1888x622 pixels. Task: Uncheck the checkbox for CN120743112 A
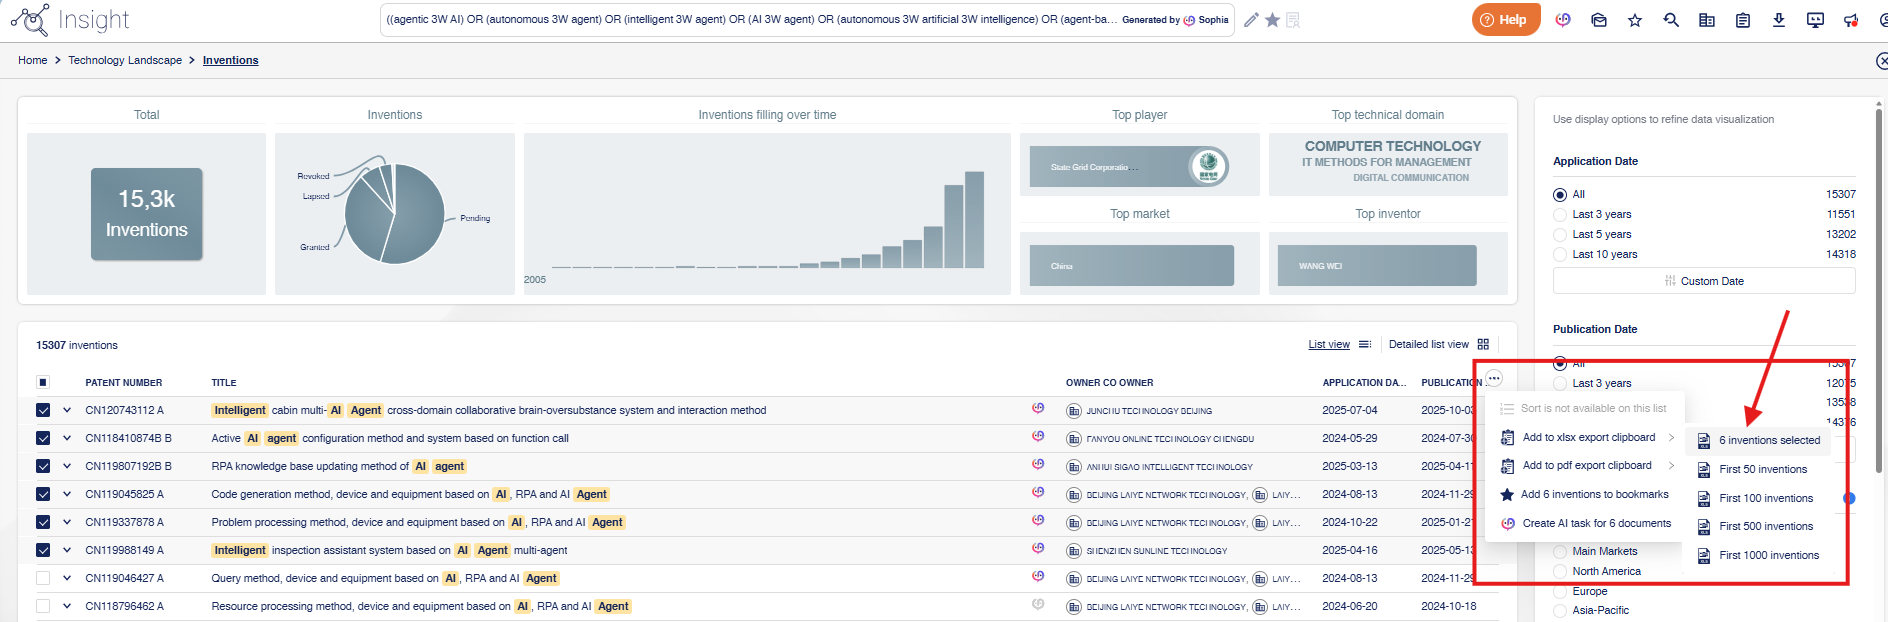(43, 410)
